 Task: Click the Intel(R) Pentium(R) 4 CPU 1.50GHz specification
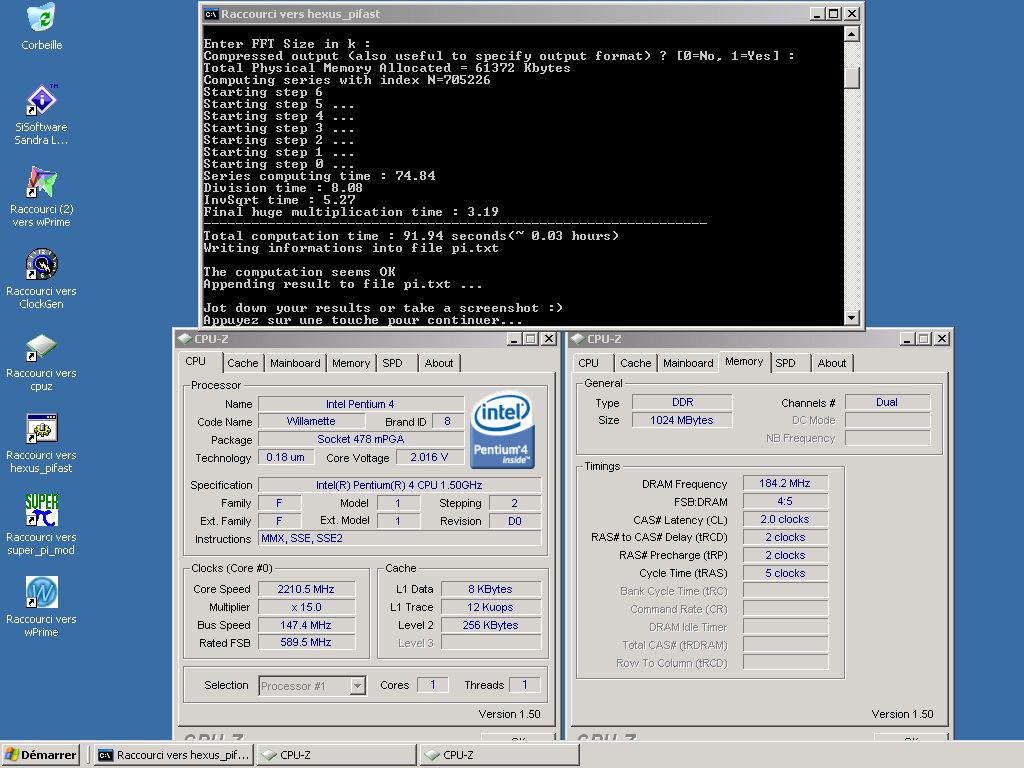coord(400,485)
